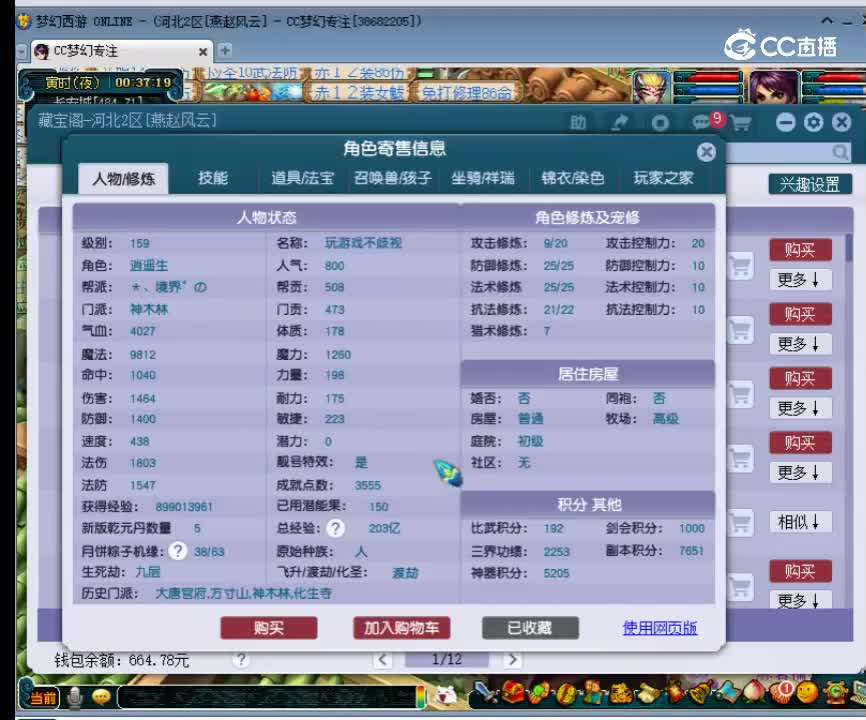Click the 赤12装女魃 banner link
866x720 pixels.
click(x=359, y=92)
